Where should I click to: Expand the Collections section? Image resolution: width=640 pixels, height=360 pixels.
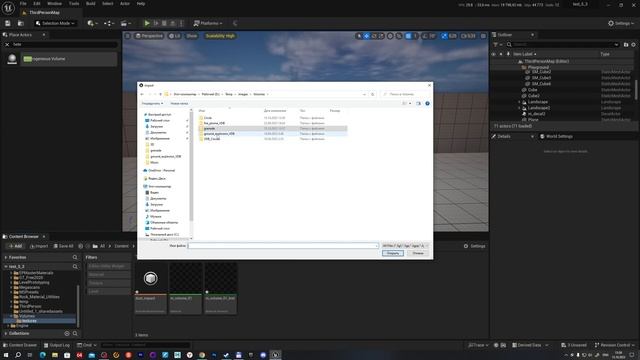(x=6, y=333)
